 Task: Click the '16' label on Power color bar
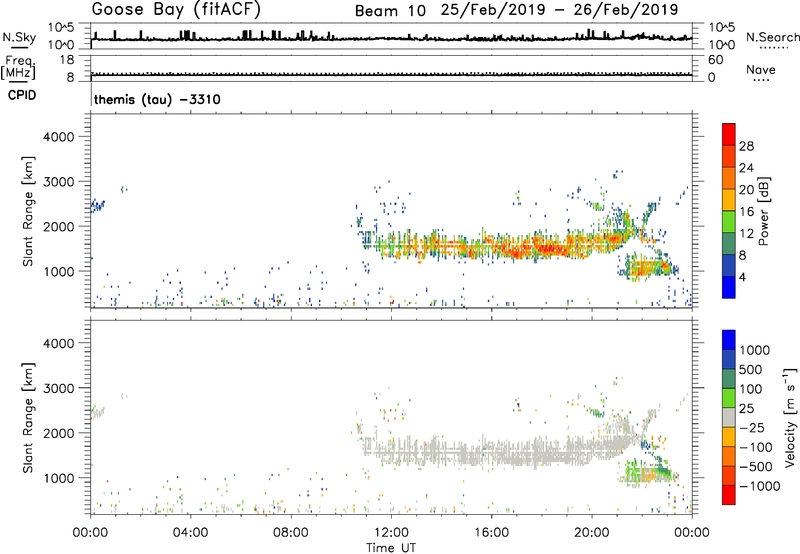click(746, 211)
